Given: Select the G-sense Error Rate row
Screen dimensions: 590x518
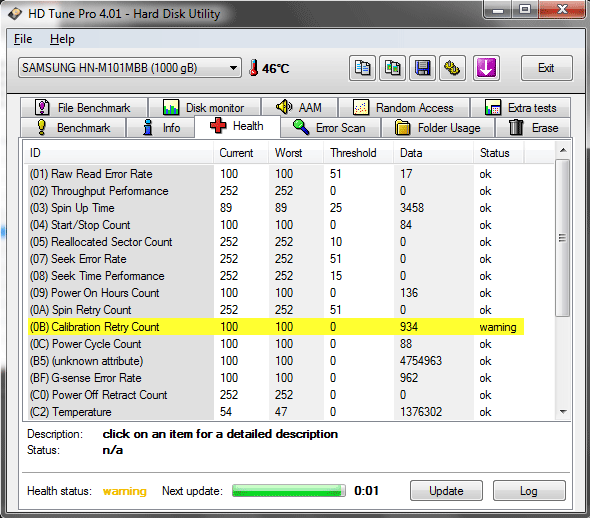Looking at the screenshot, I should pos(276,378).
